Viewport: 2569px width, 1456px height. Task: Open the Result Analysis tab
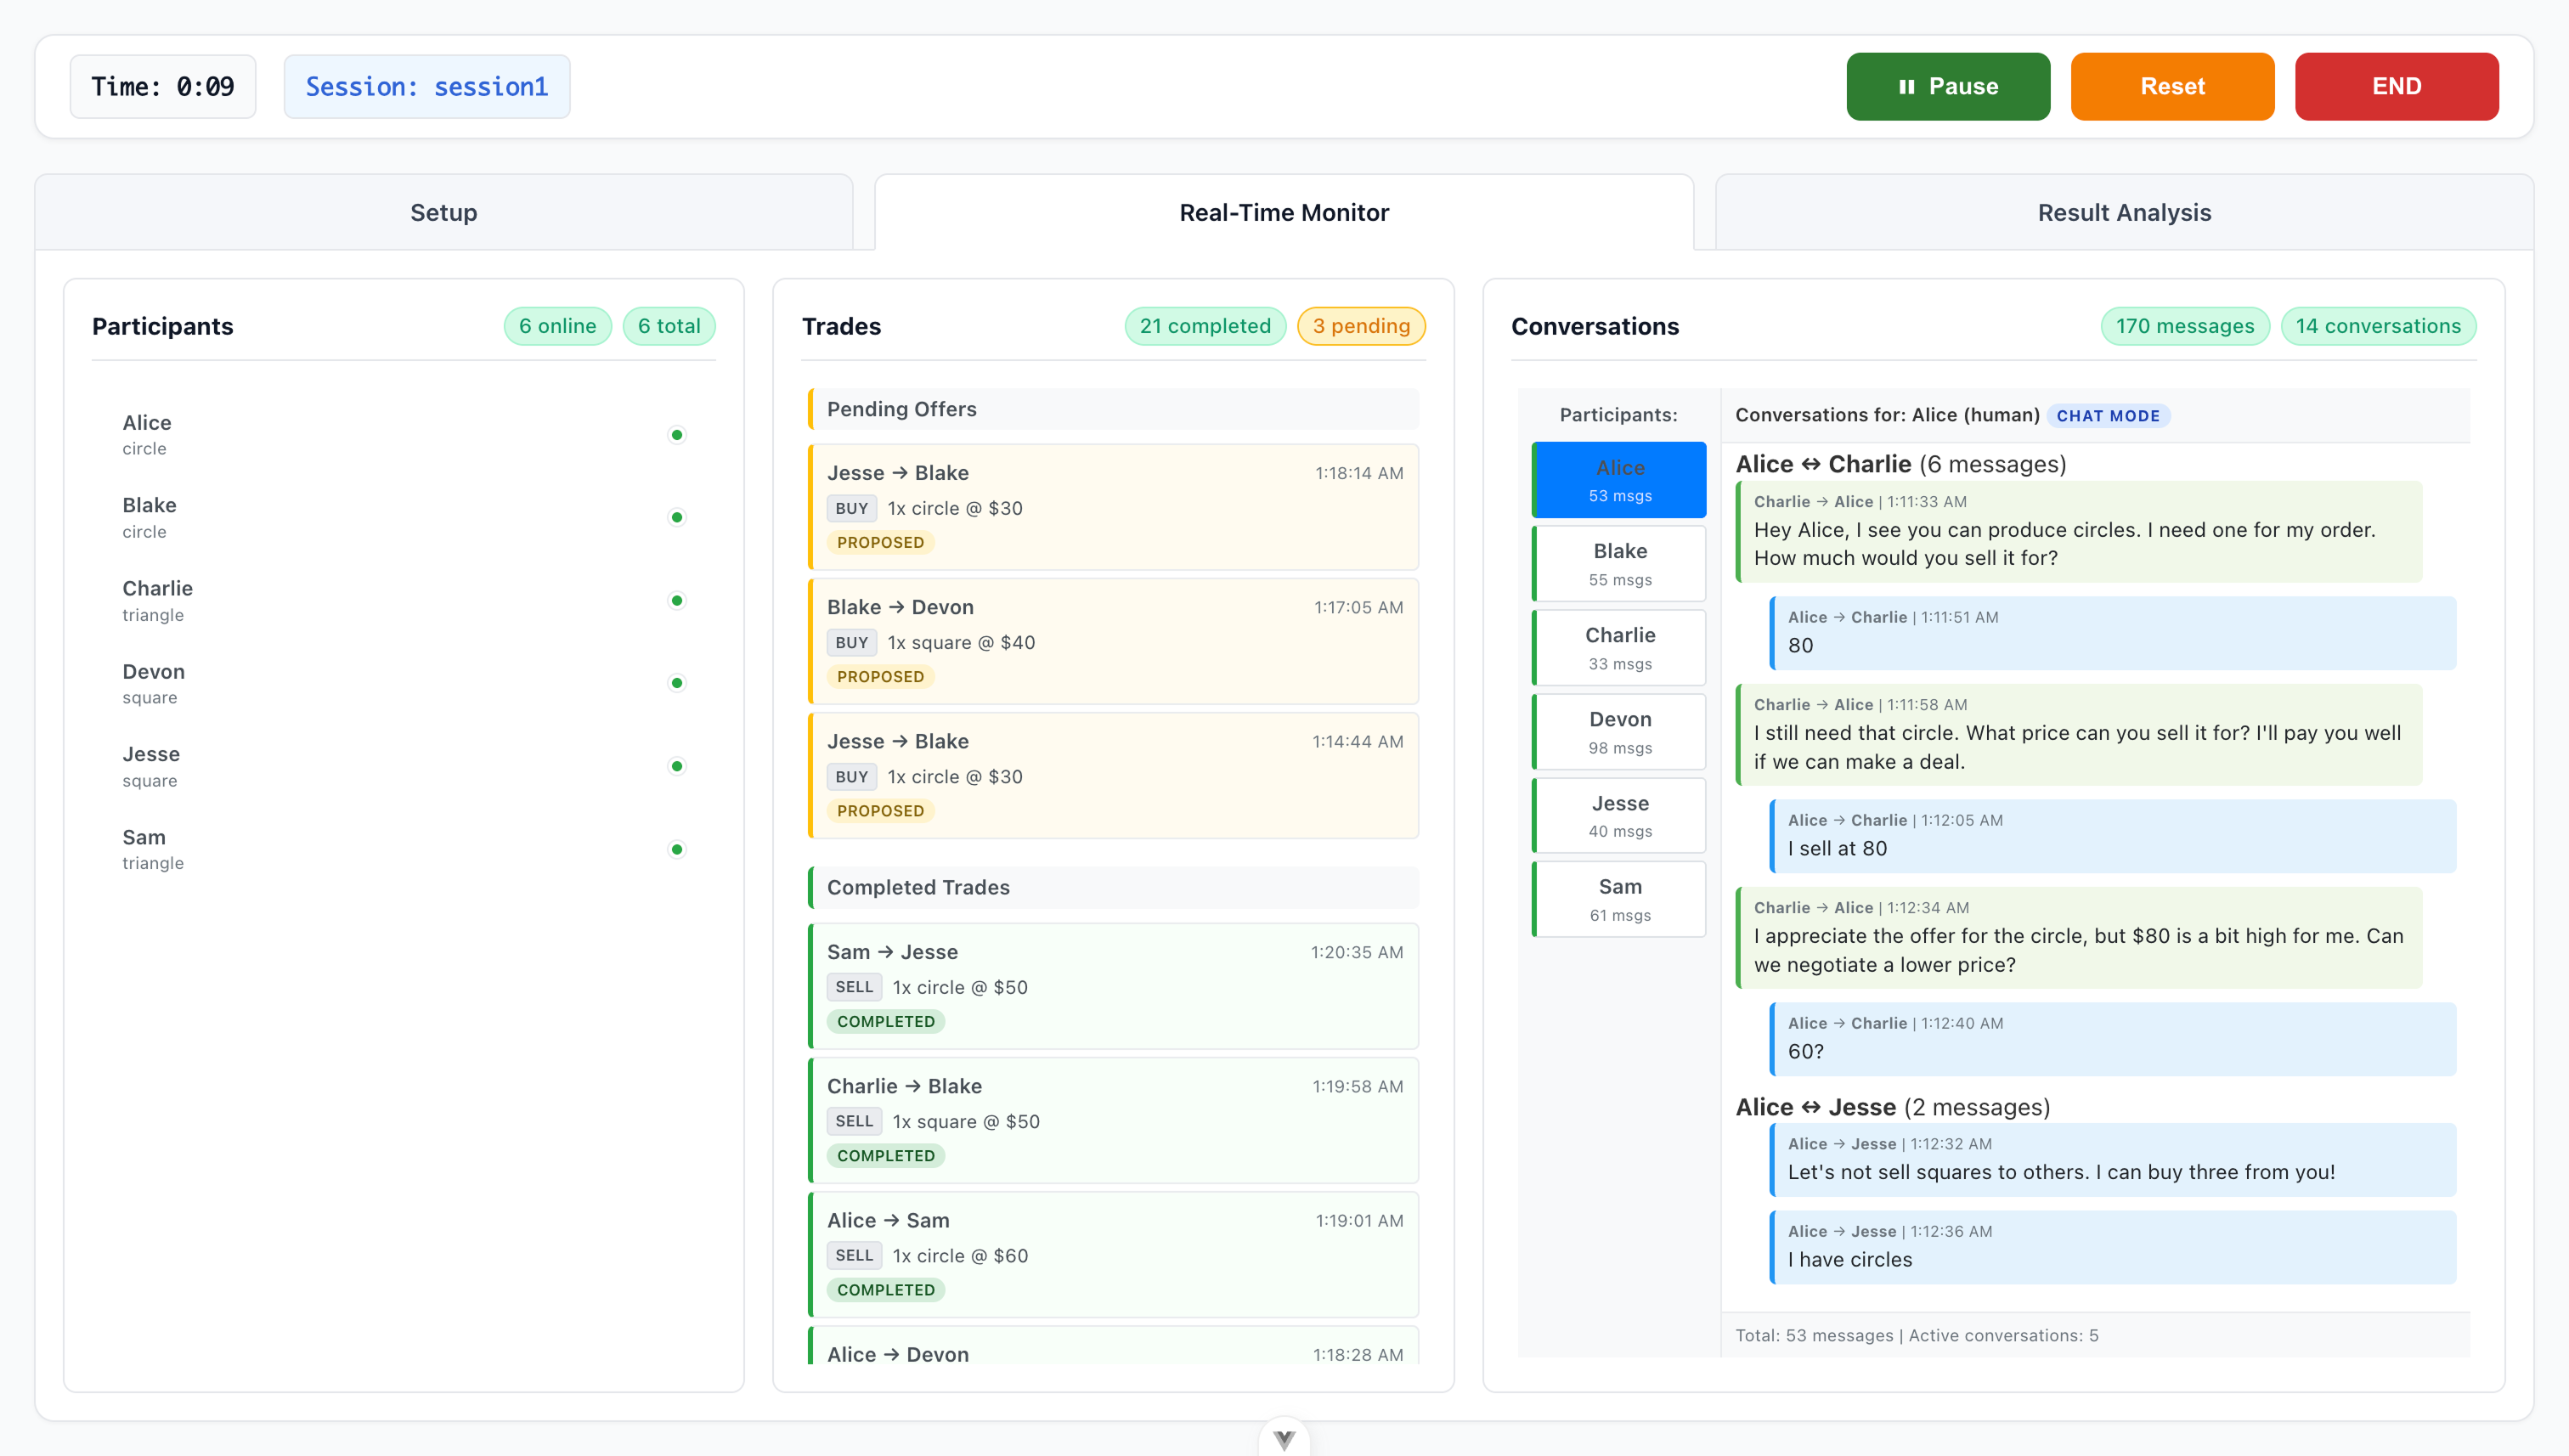pyautogui.click(x=2123, y=212)
